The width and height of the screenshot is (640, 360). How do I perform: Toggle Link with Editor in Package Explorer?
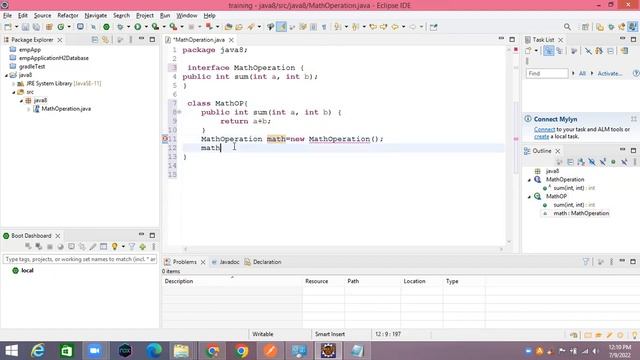(105, 40)
